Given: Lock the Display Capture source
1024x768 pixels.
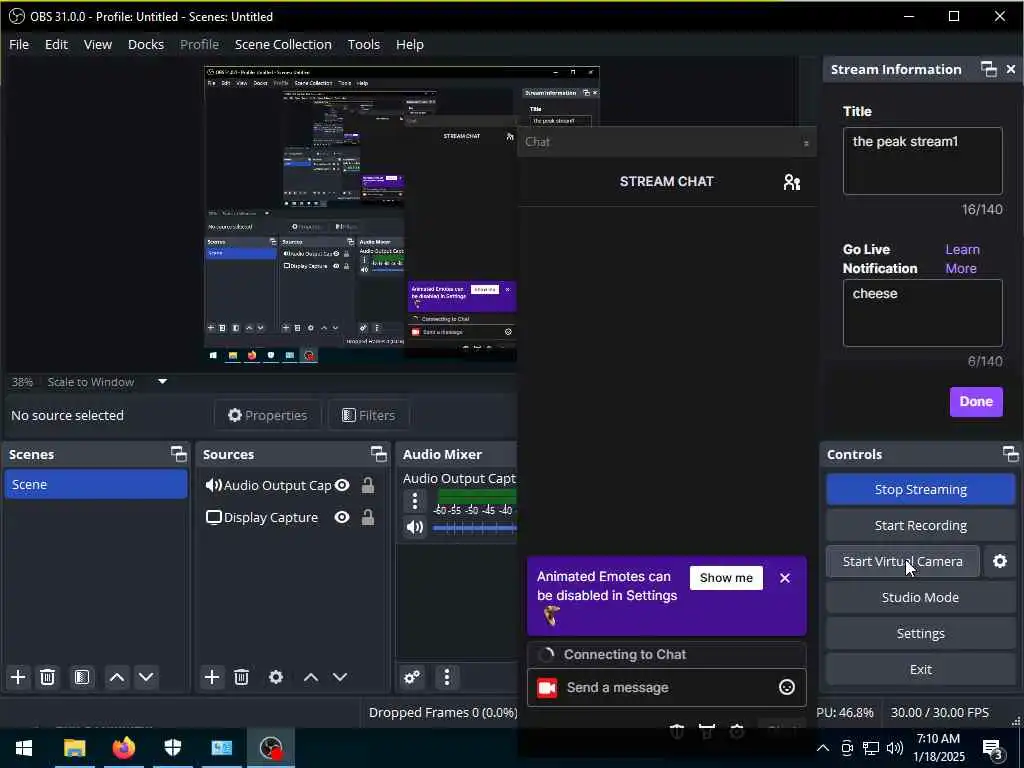Looking at the screenshot, I should coord(368,517).
